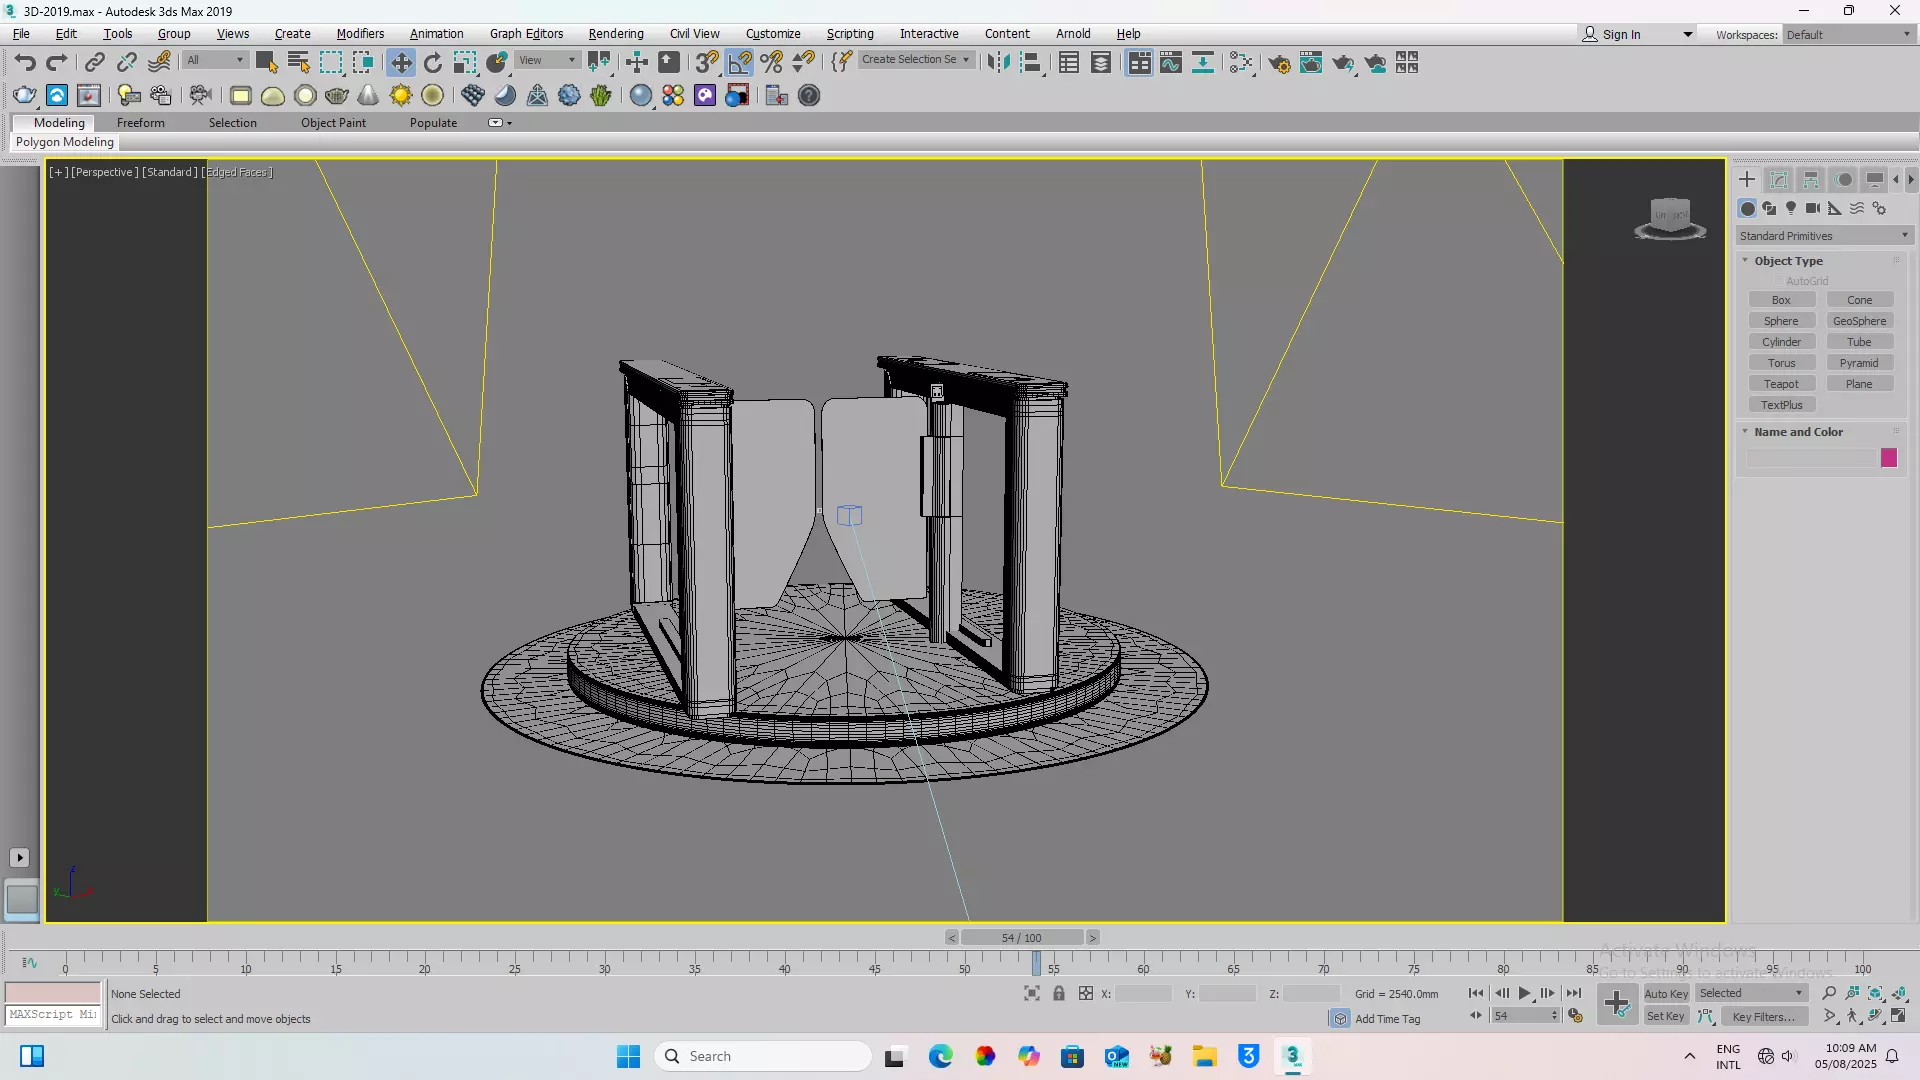The width and height of the screenshot is (1920, 1080).
Task: Click the current frame spinner arrows
Action: click(x=1554, y=1016)
